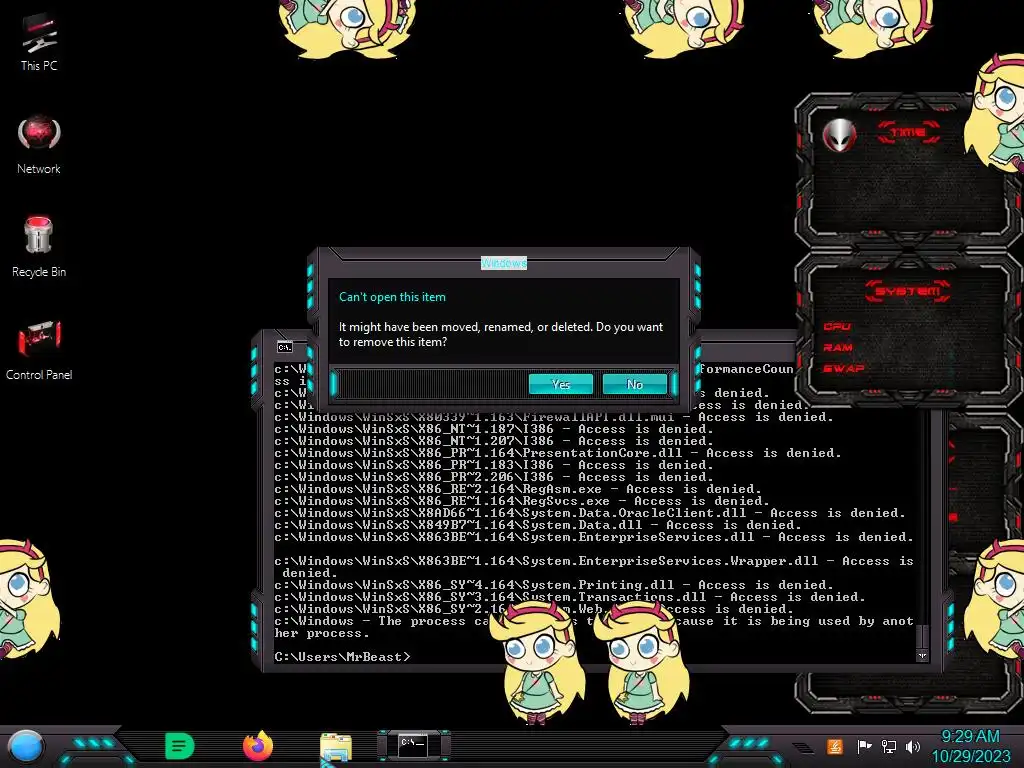
Task: Click No in the Windows dialog
Action: [635, 384]
